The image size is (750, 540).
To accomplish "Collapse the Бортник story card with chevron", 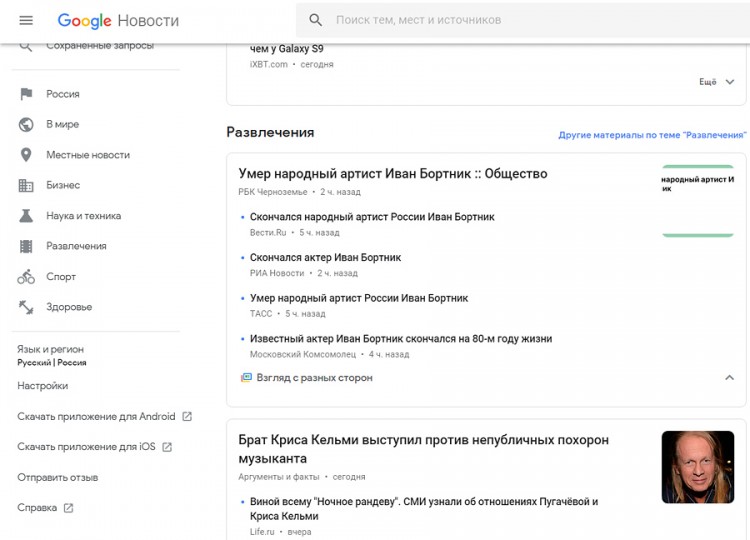I will tap(729, 378).
